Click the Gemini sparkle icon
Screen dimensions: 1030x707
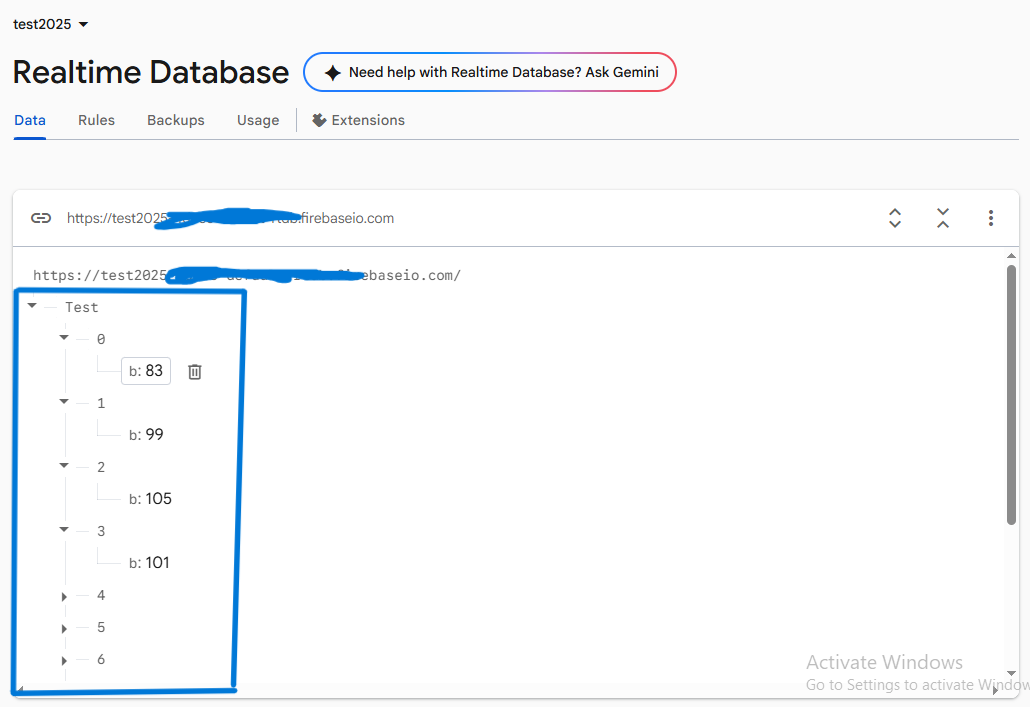tap(333, 73)
